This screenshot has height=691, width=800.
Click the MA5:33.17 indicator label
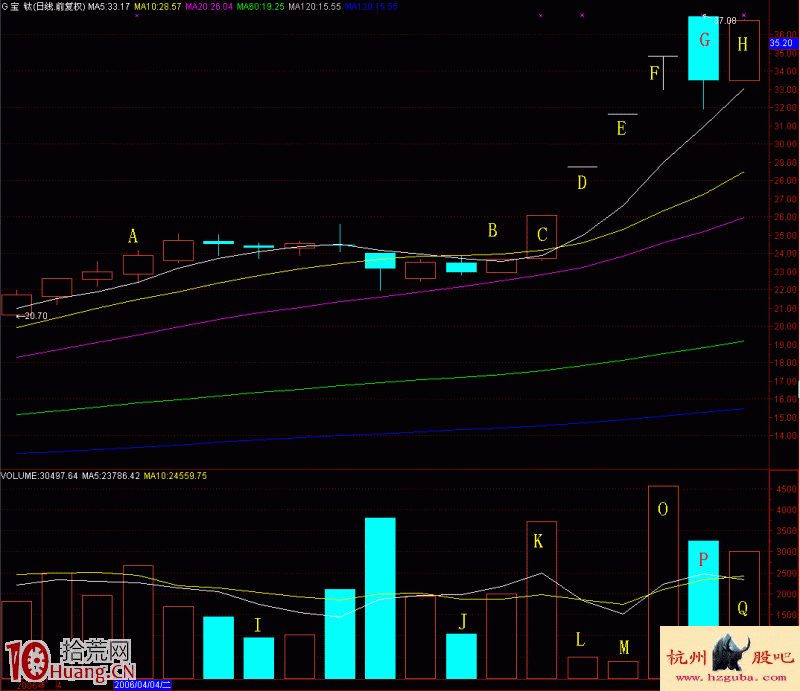[x=109, y=7]
